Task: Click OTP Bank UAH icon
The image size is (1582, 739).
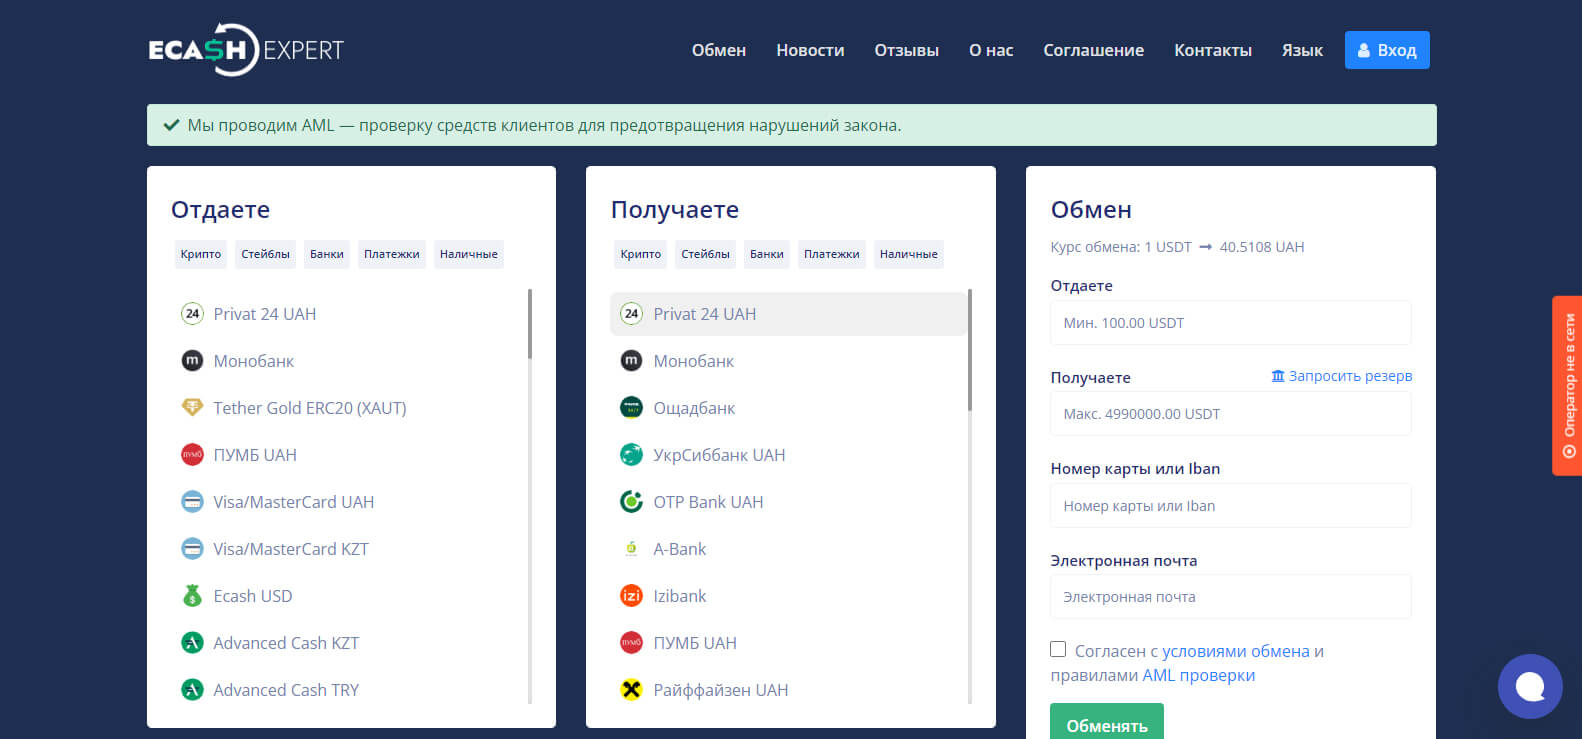Action: click(631, 502)
